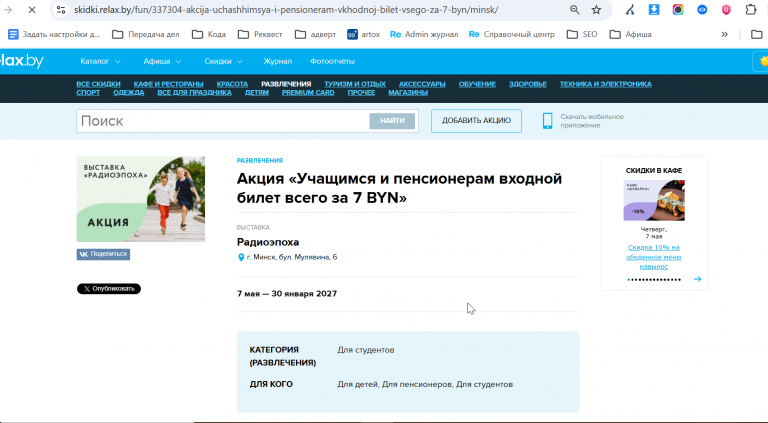Click the mobile phone app download icon
This screenshot has height=423, width=768.
coord(548,121)
